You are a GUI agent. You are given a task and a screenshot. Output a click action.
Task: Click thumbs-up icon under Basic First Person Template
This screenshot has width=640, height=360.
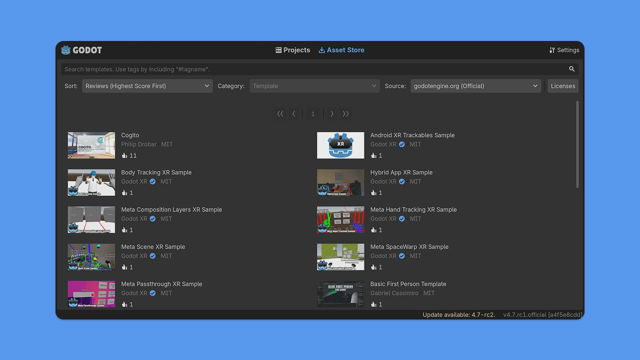[373, 304]
